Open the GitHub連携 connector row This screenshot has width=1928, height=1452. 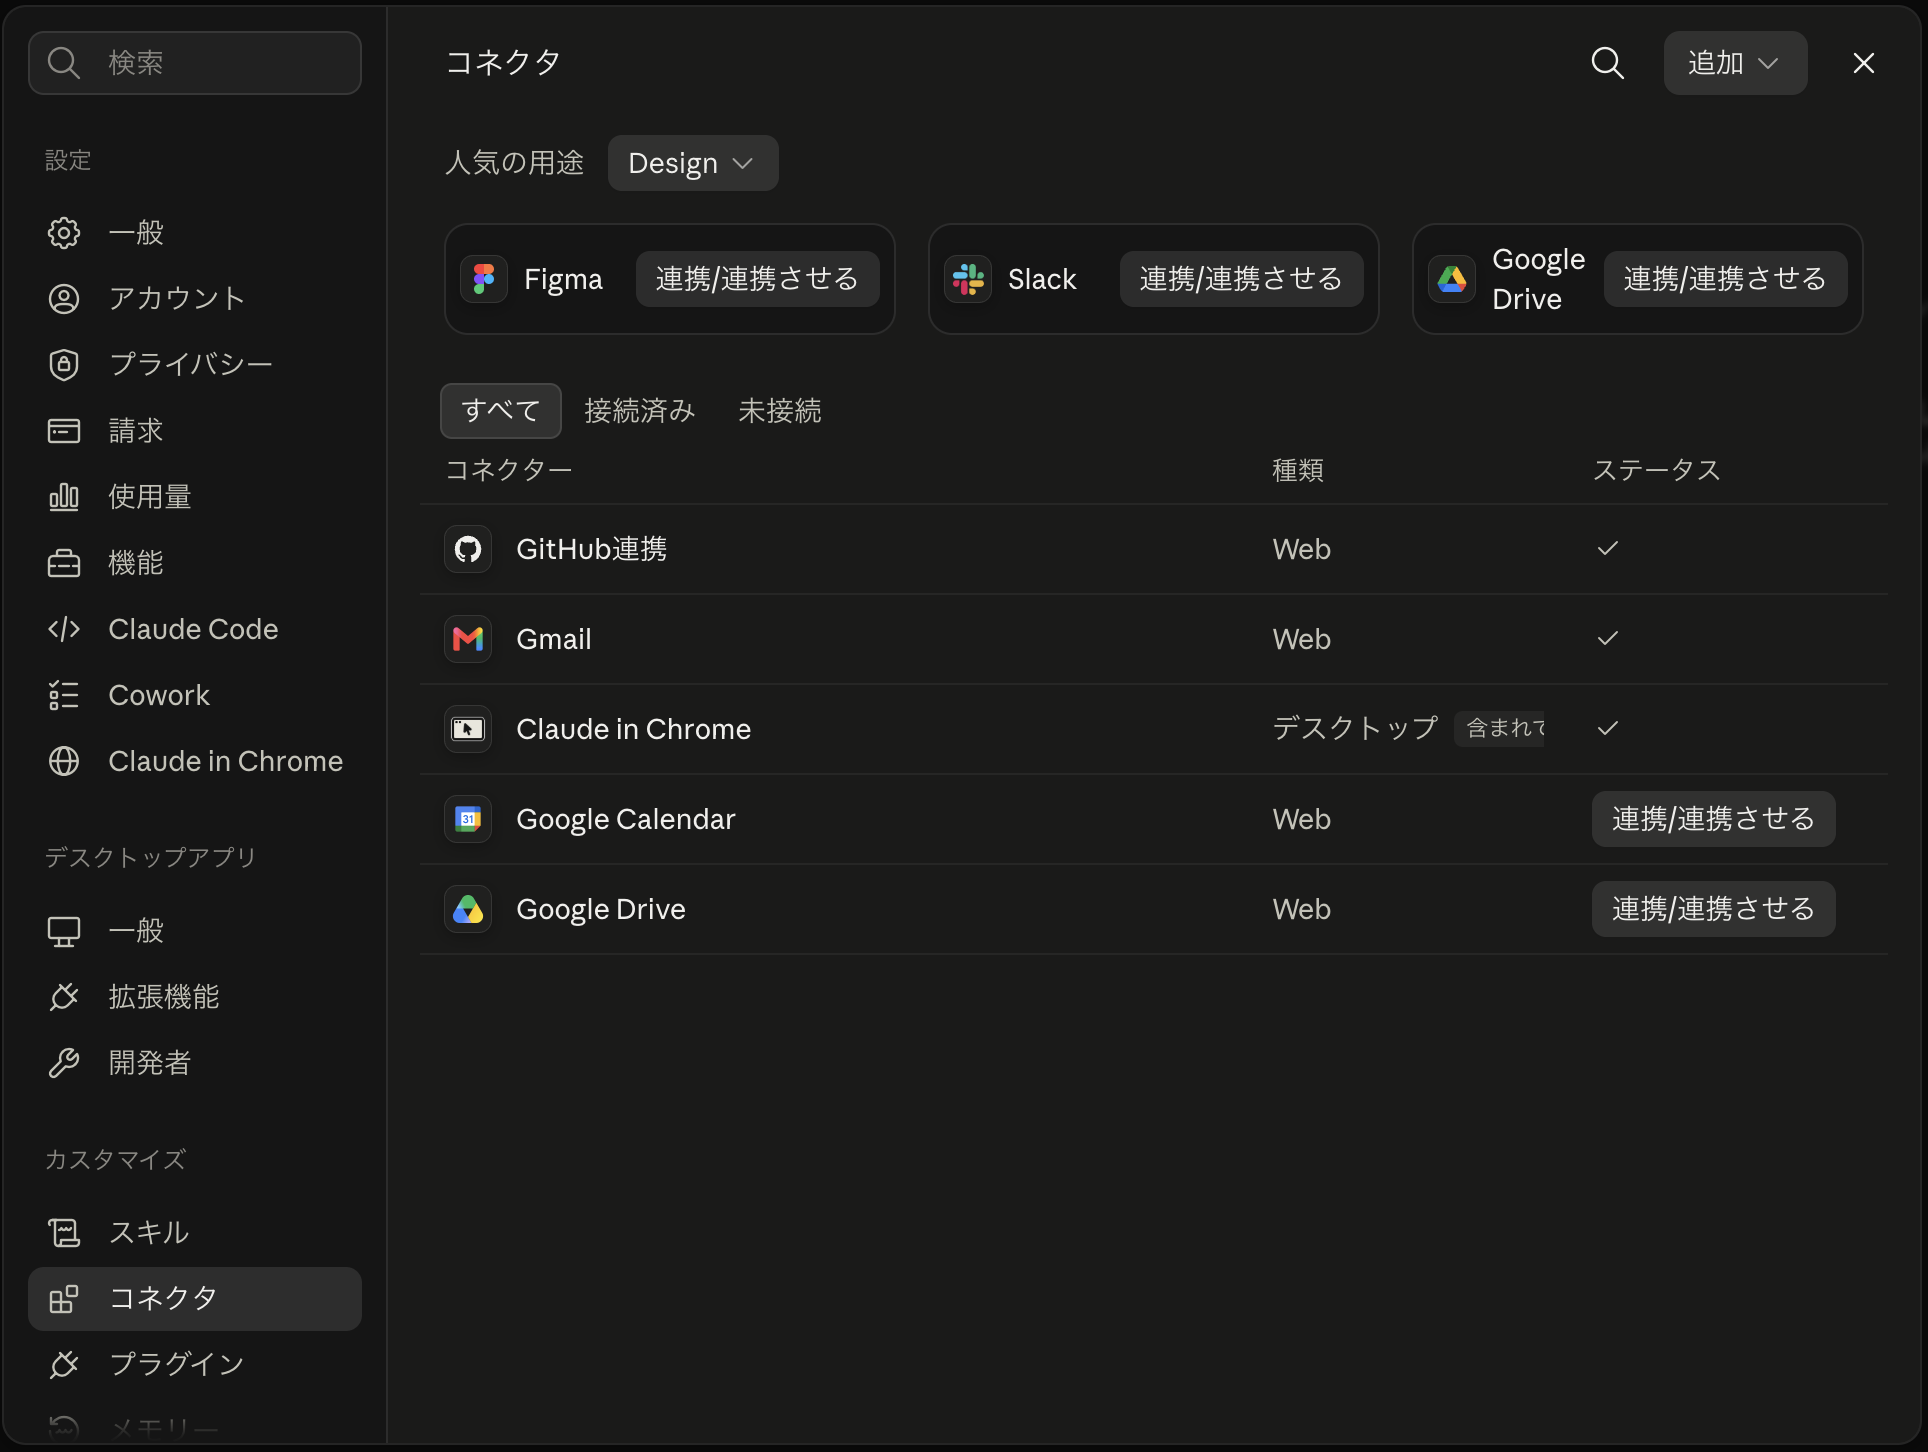click(1154, 549)
